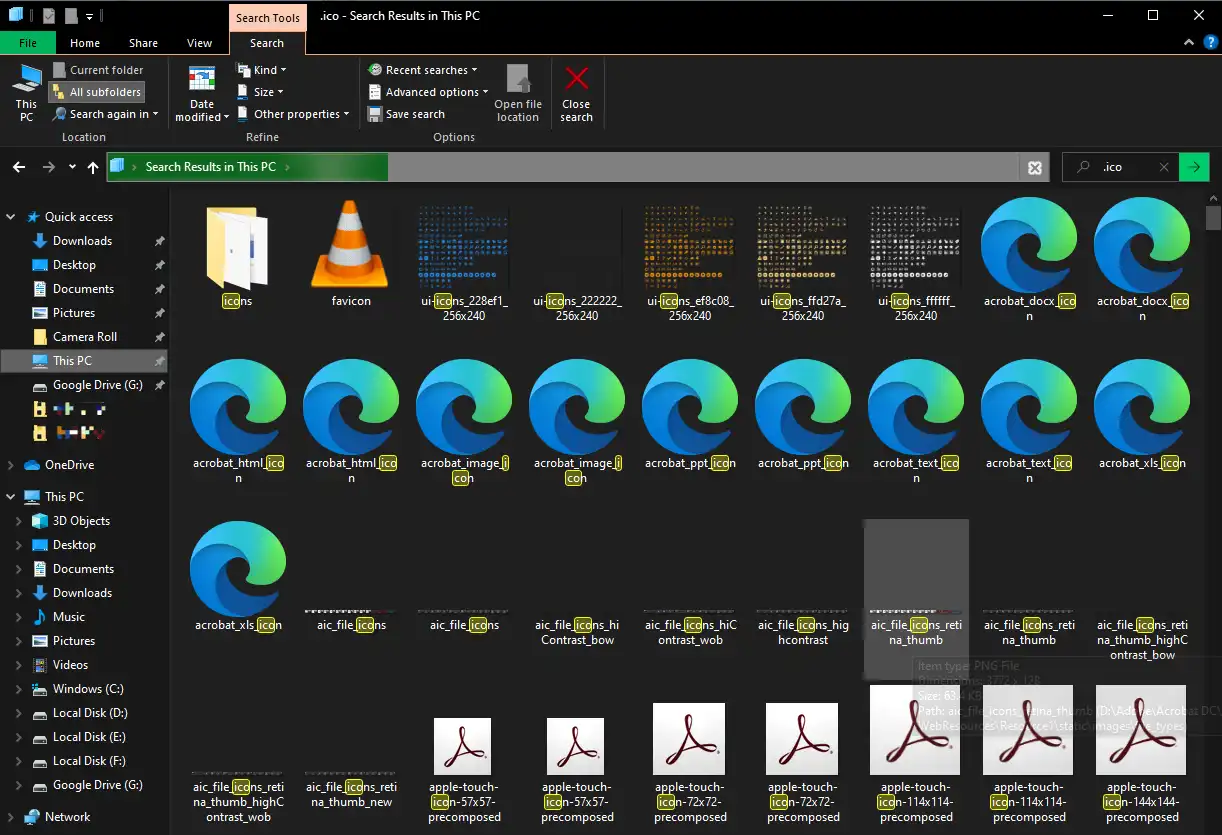Click the This PC ribbon location icon
This screenshot has width=1222, height=835.
click(26, 93)
